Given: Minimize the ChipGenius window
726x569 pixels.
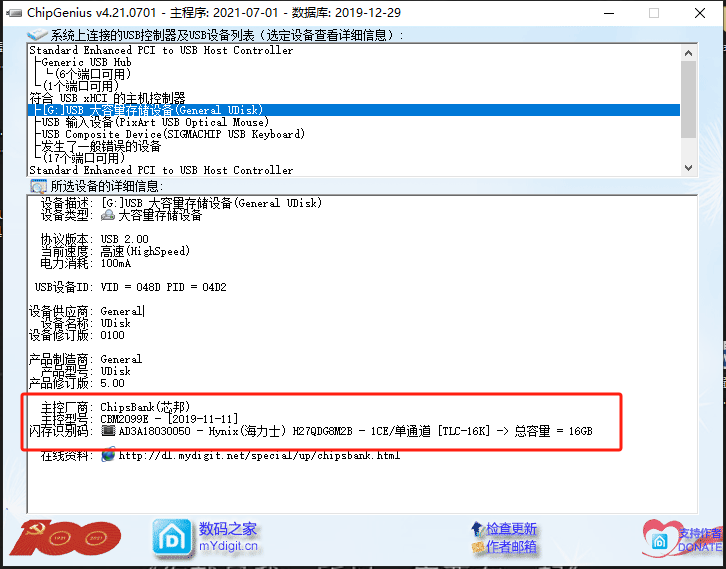Looking at the screenshot, I should pos(608,13).
